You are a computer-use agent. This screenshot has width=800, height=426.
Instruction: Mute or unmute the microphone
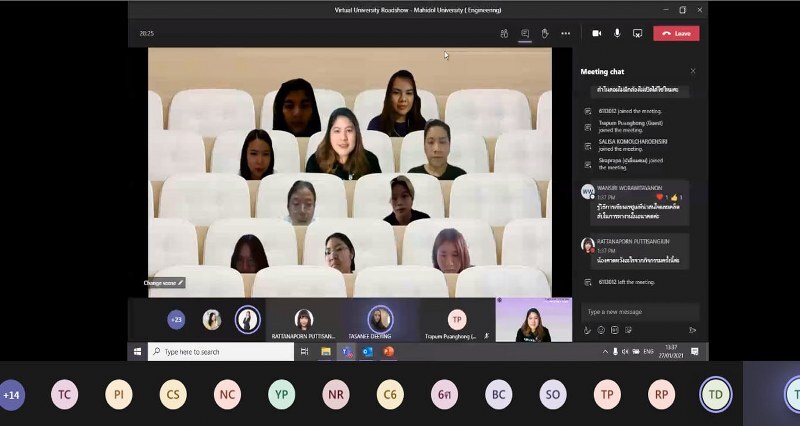click(x=617, y=33)
